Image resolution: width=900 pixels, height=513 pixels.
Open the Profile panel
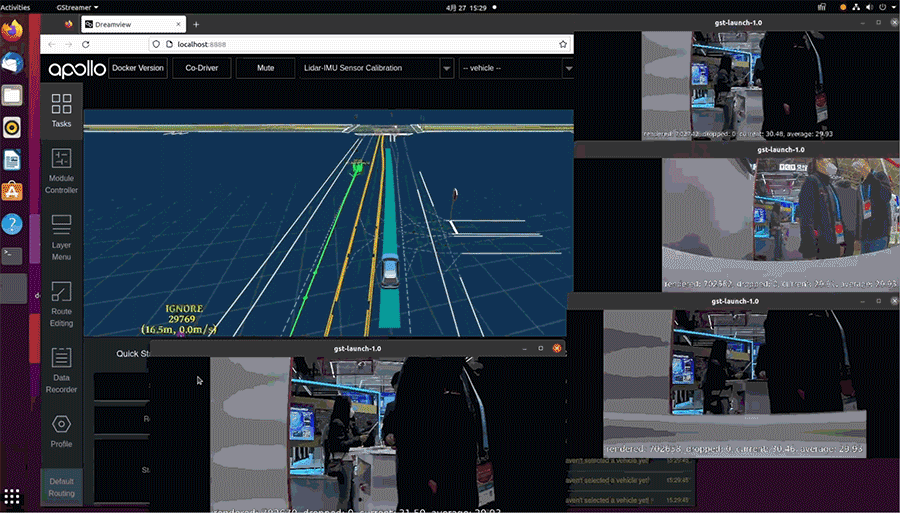click(x=61, y=431)
